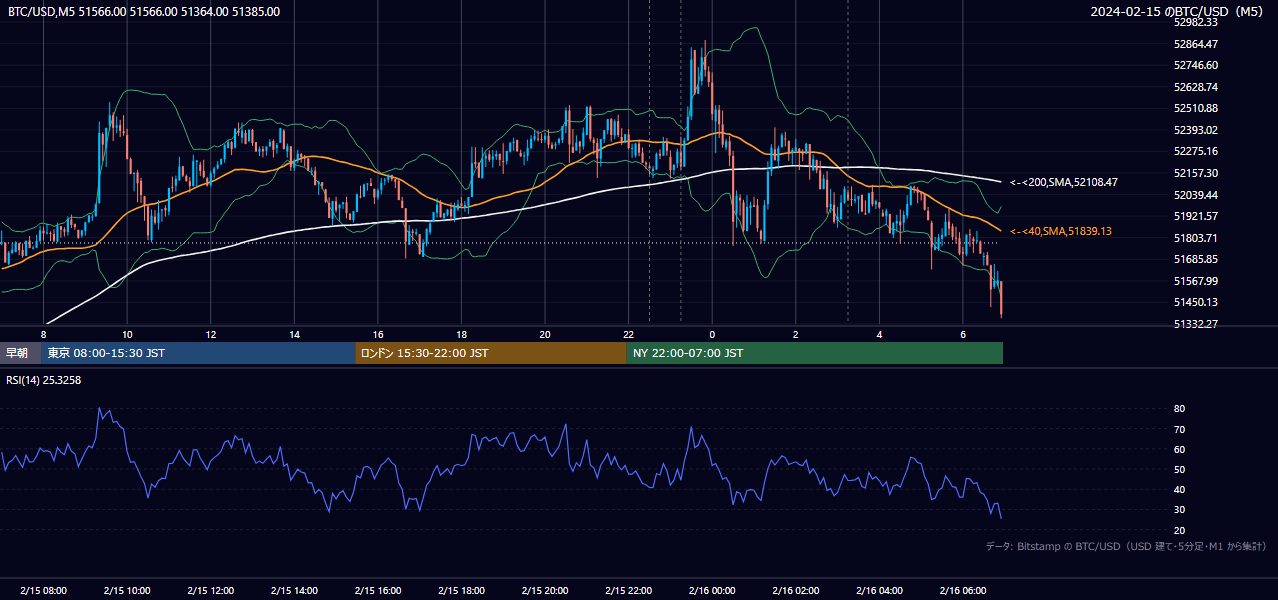Click hour tick 20 on price chart axis
Viewport: 1278px width, 600px height.
(x=545, y=334)
